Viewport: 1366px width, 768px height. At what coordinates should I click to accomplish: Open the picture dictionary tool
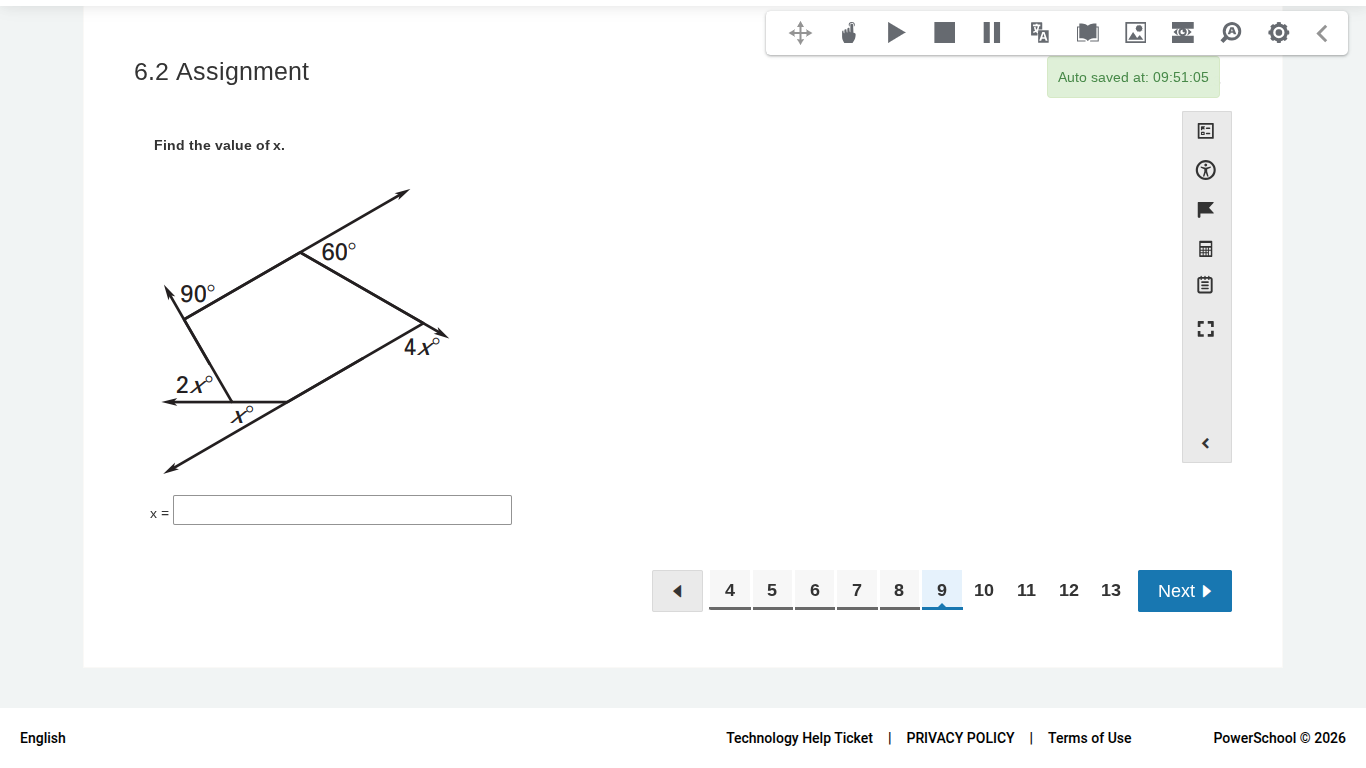(x=1135, y=32)
